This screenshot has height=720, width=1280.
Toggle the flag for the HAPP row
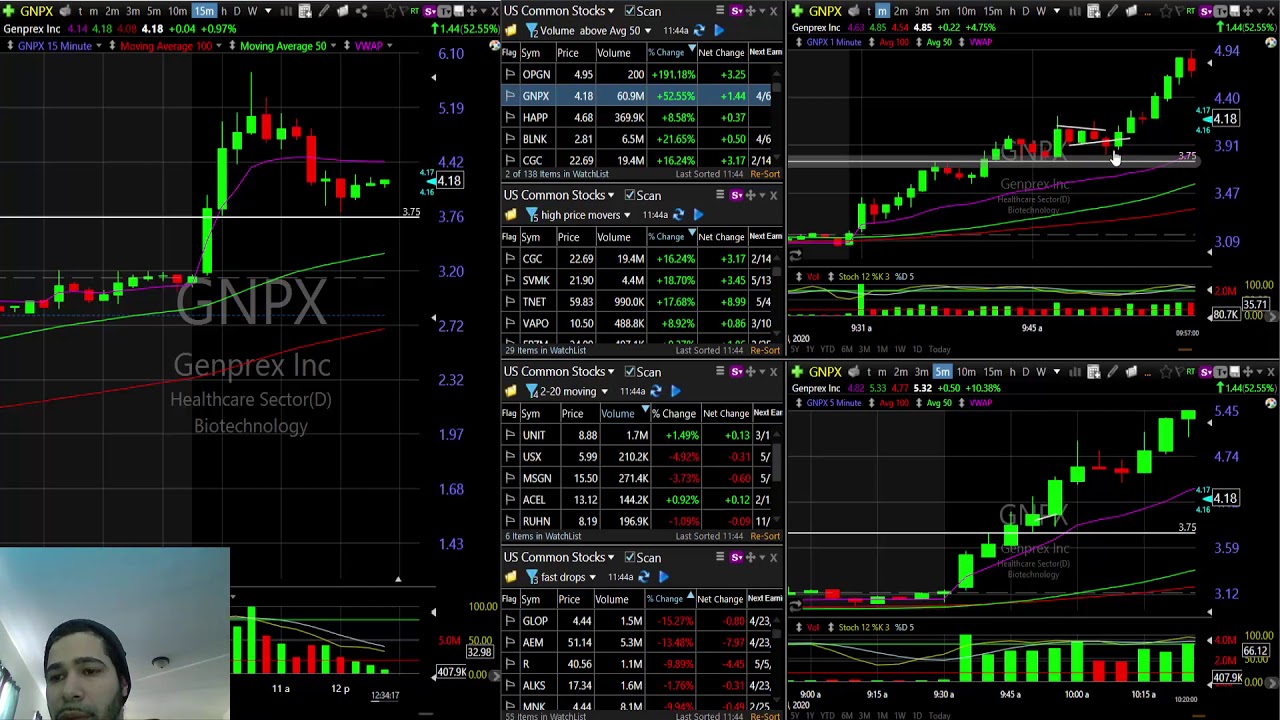[510, 117]
